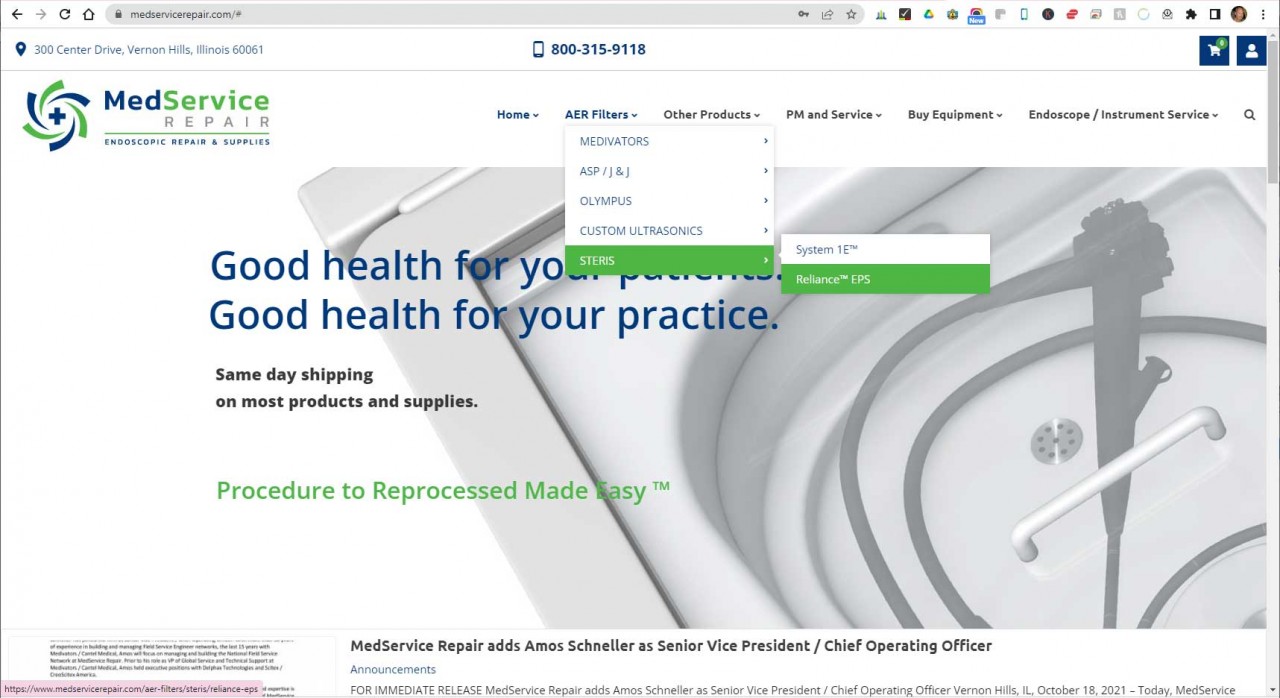Expand the Other Products dropdown

[x=712, y=115]
